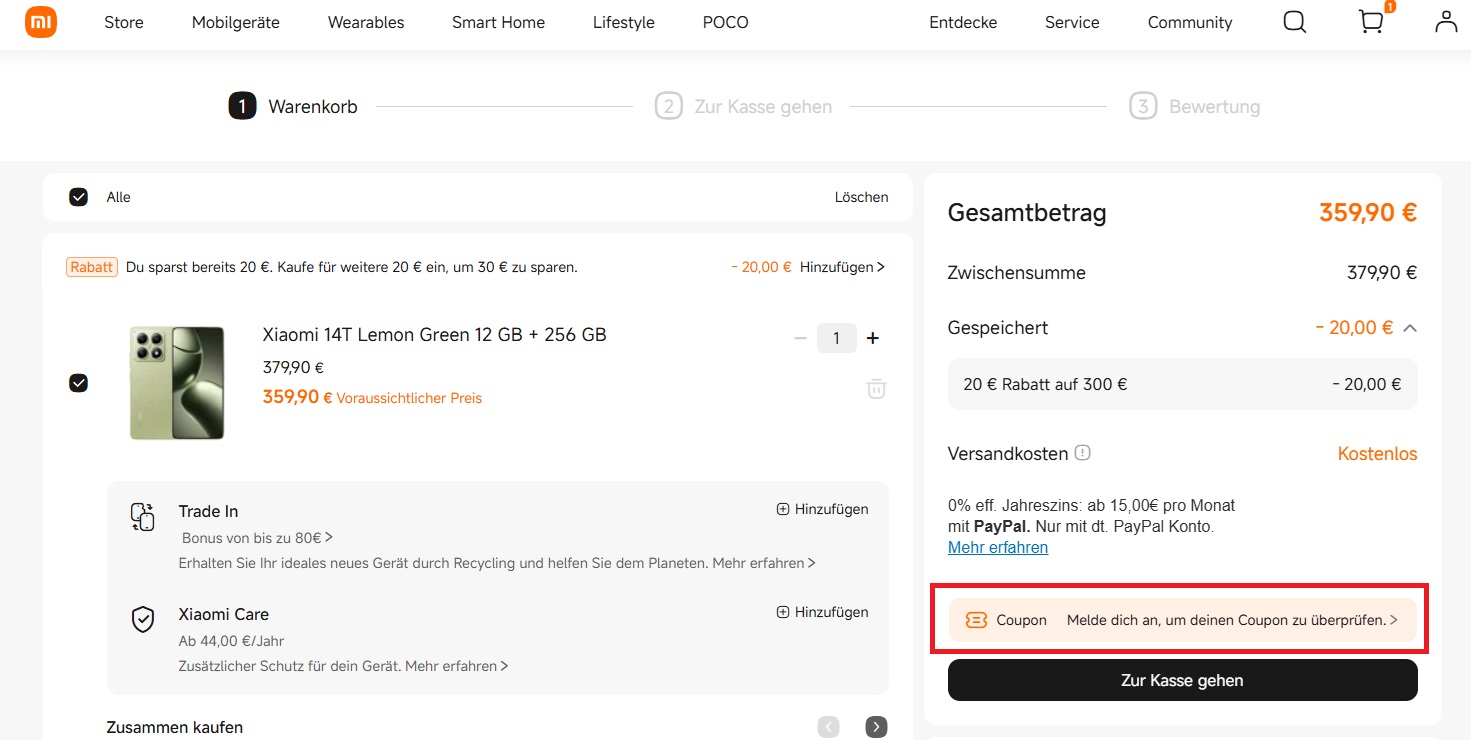The width and height of the screenshot is (1471, 740).
Task: Open Xiaomi Care Mehr erfahren link
Action: (x=457, y=666)
